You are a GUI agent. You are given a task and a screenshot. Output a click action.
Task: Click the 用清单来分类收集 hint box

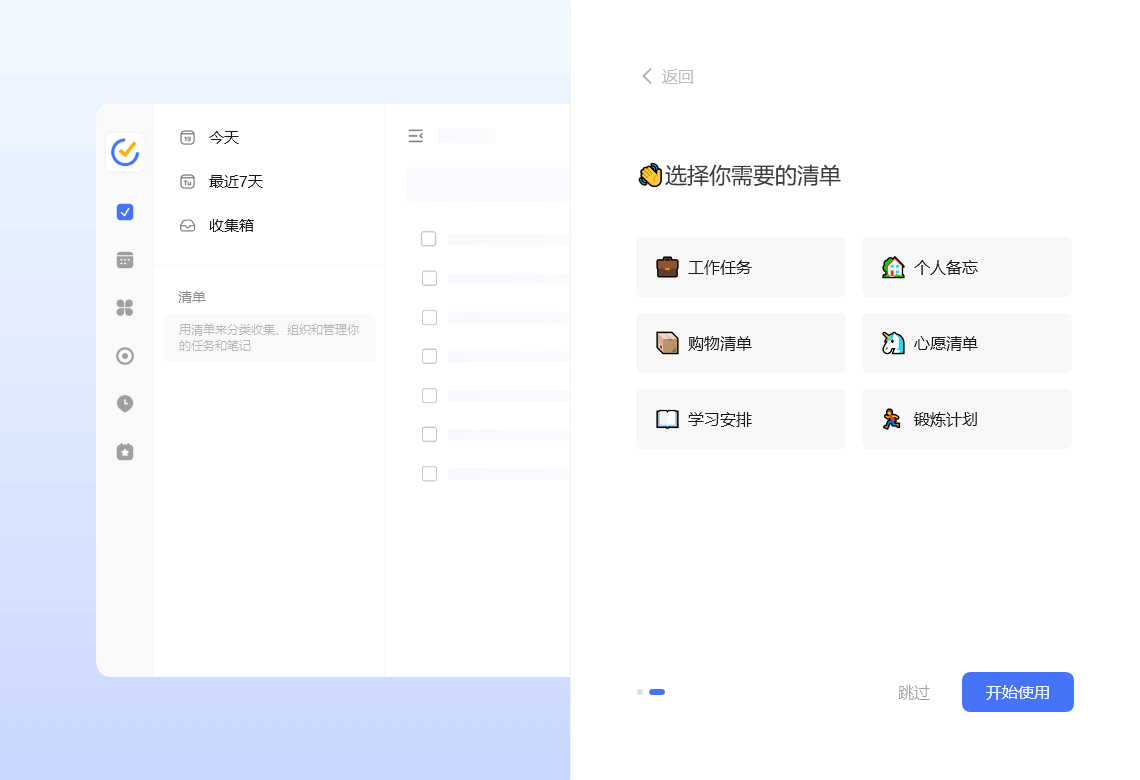pos(270,338)
